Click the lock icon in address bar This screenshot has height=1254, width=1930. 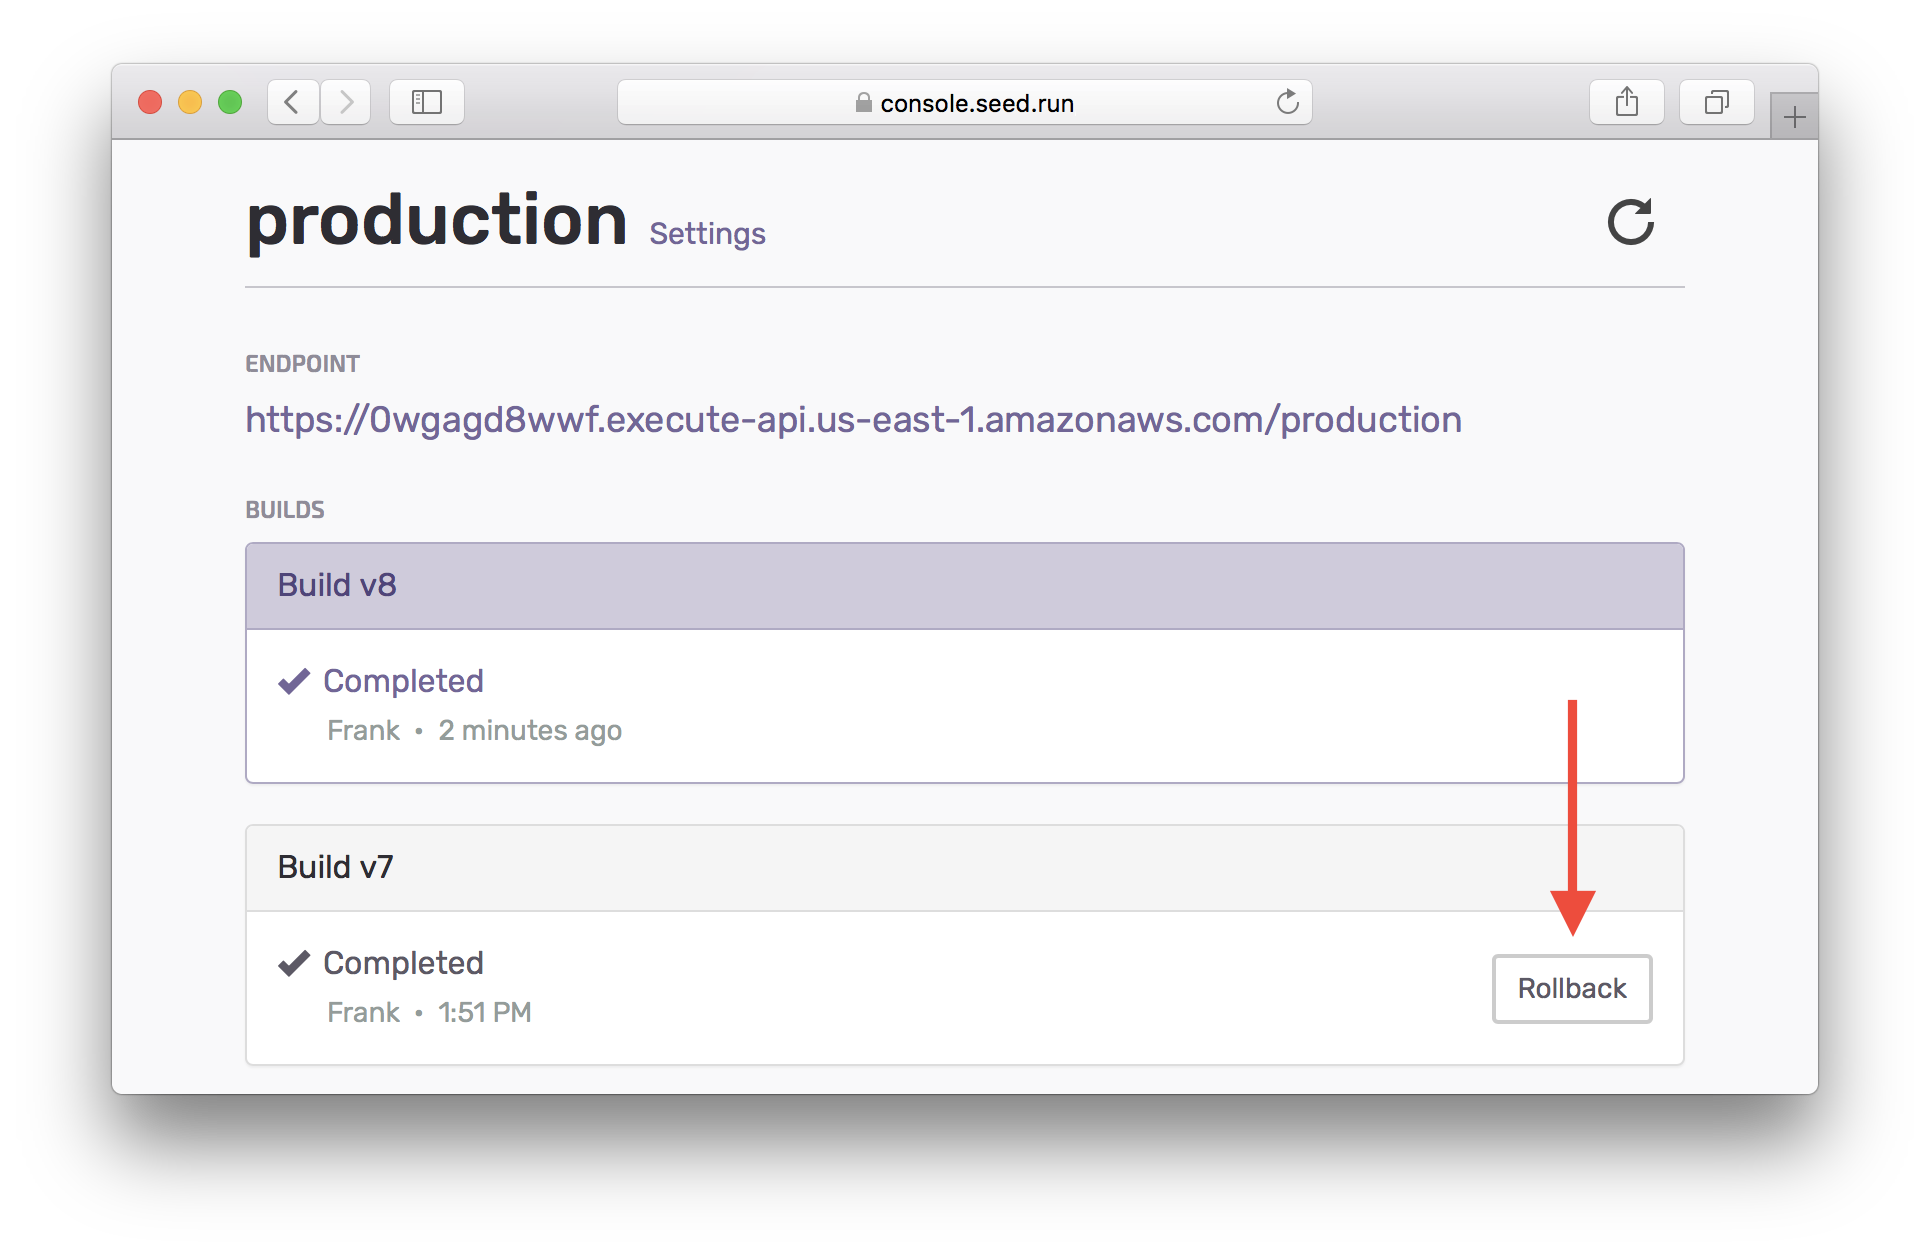(863, 103)
